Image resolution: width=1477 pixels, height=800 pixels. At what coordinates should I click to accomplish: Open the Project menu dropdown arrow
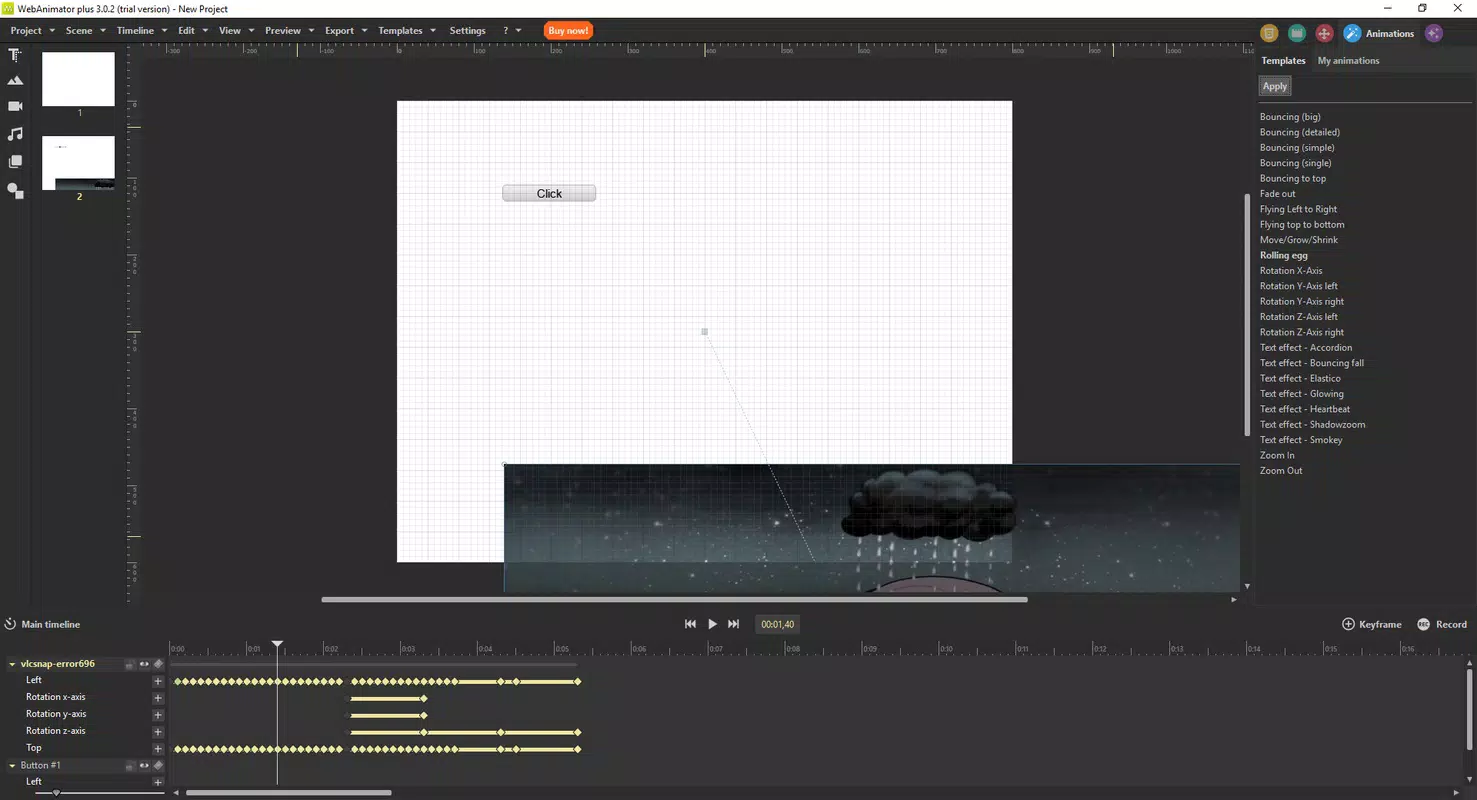point(50,31)
